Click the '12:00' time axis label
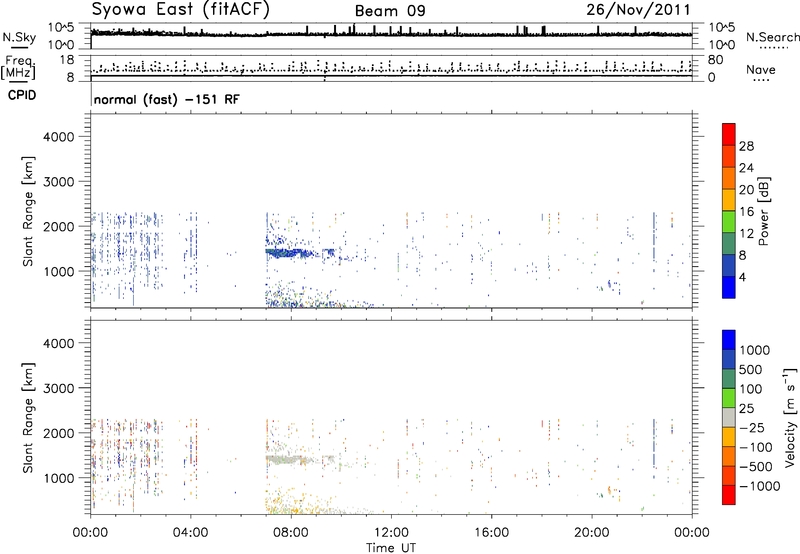Viewport: 800px width, 554px height. coord(391,532)
